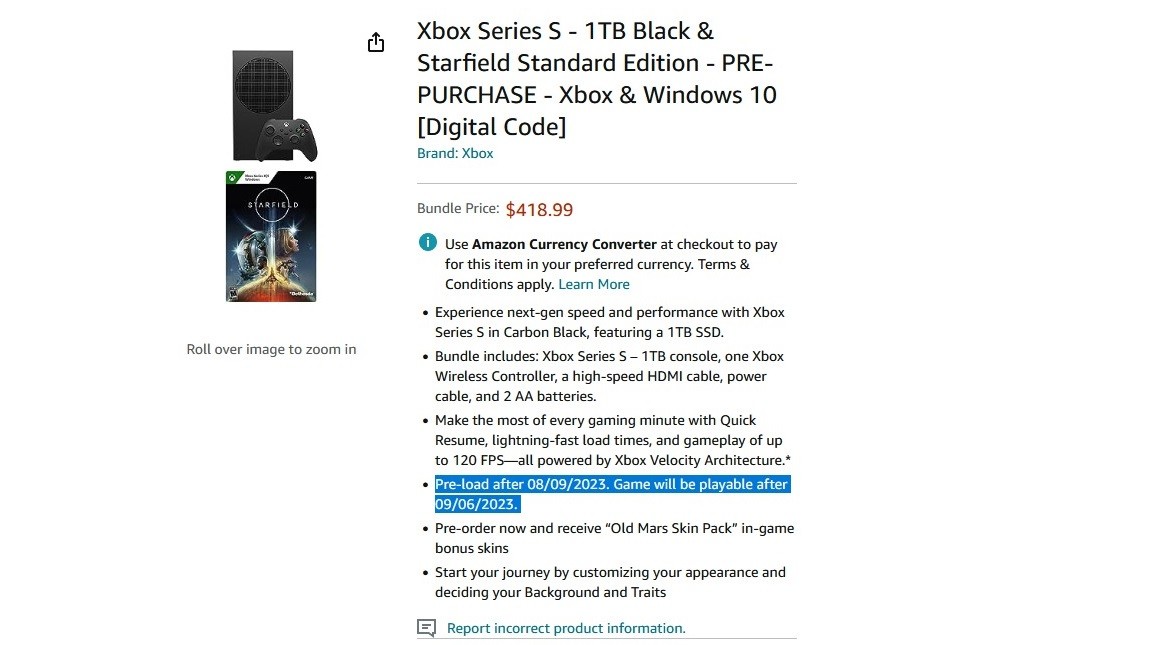Click the Carbon Black 1TB SSD bullet
Screen dimensions: 1164x645
pyautogui.click(x=609, y=322)
